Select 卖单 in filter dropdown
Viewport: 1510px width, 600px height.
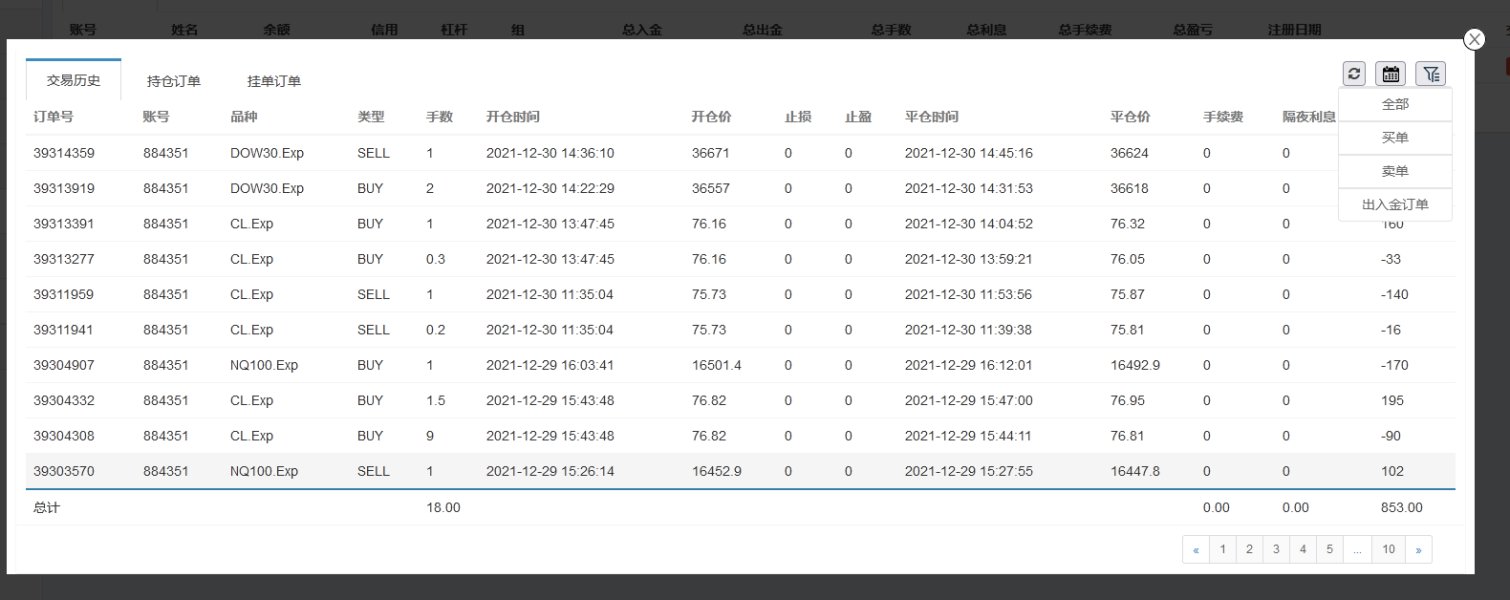pos(1395,171)
